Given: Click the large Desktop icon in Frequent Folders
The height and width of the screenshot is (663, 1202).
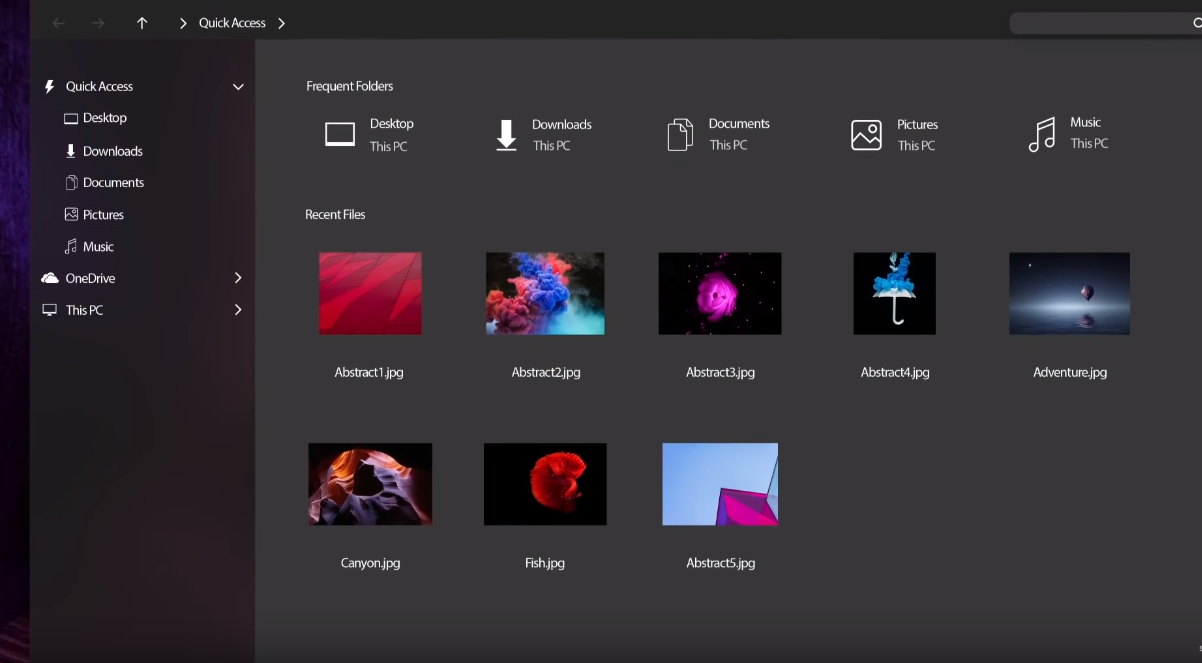Looking at the screenshot, I should (340, 134).
